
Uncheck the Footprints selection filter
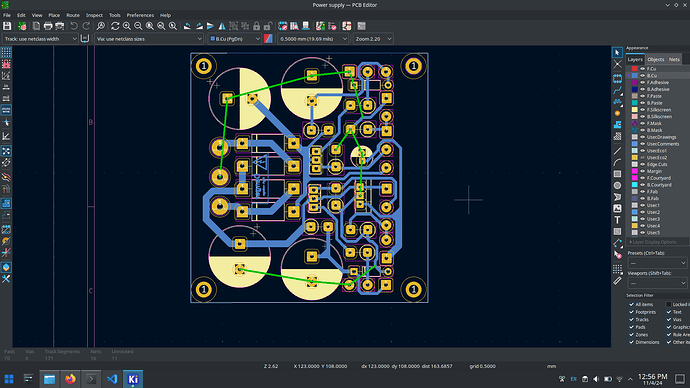tap(631, 312)
